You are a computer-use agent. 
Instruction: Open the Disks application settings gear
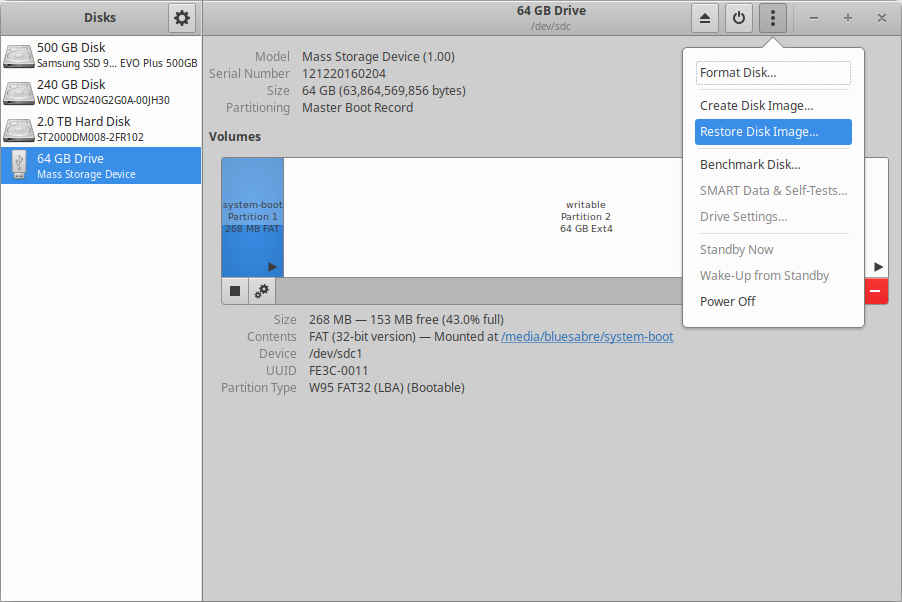181,17
